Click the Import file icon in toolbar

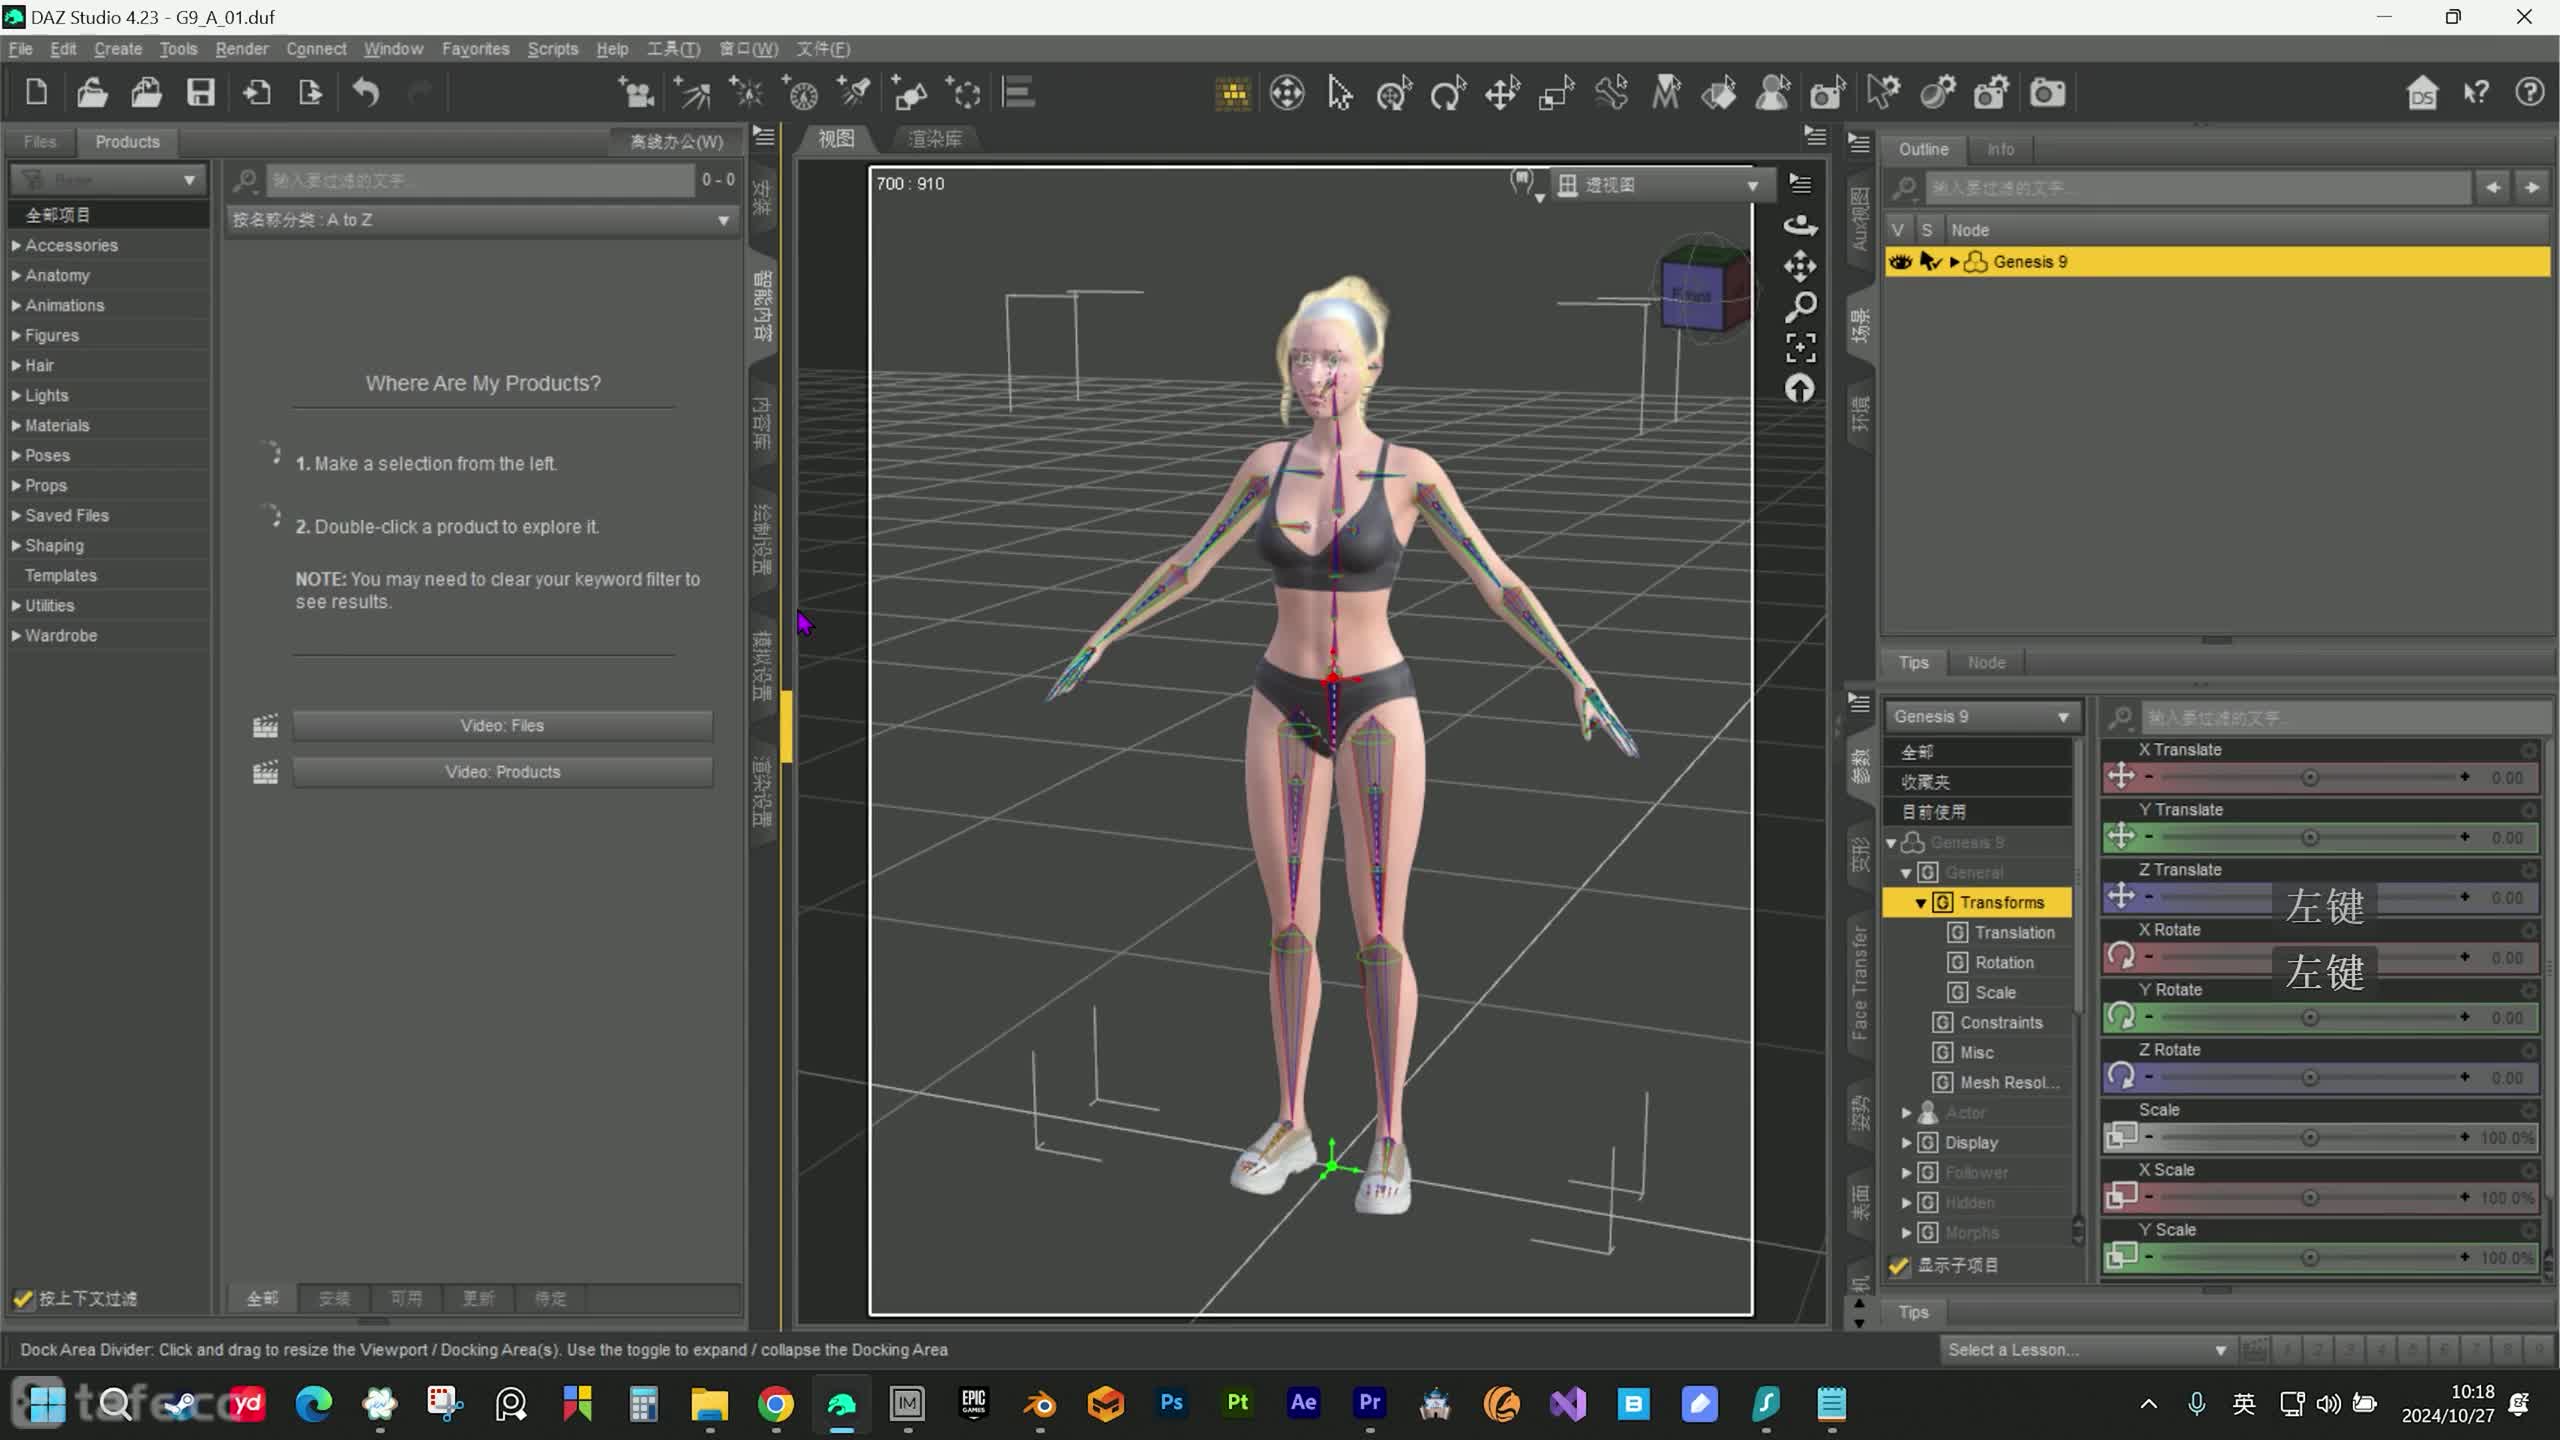[x=257, y=93]
